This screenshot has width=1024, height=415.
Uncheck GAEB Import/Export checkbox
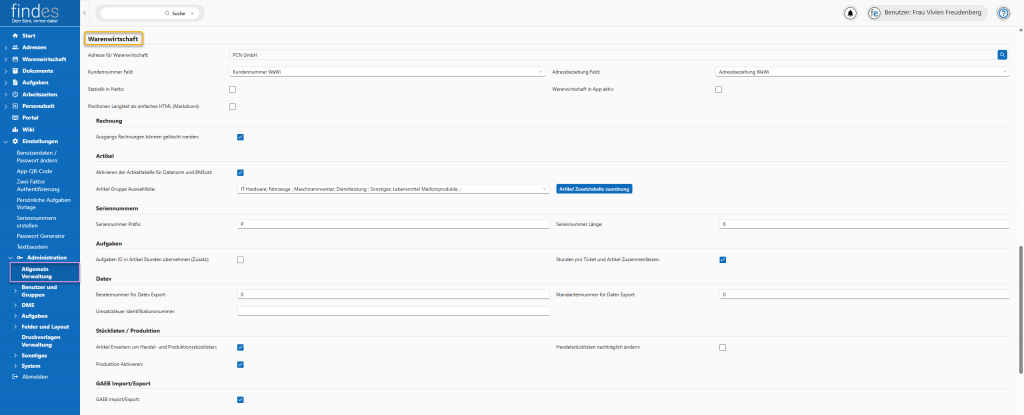pyautogui.click(x=240, y=399)
